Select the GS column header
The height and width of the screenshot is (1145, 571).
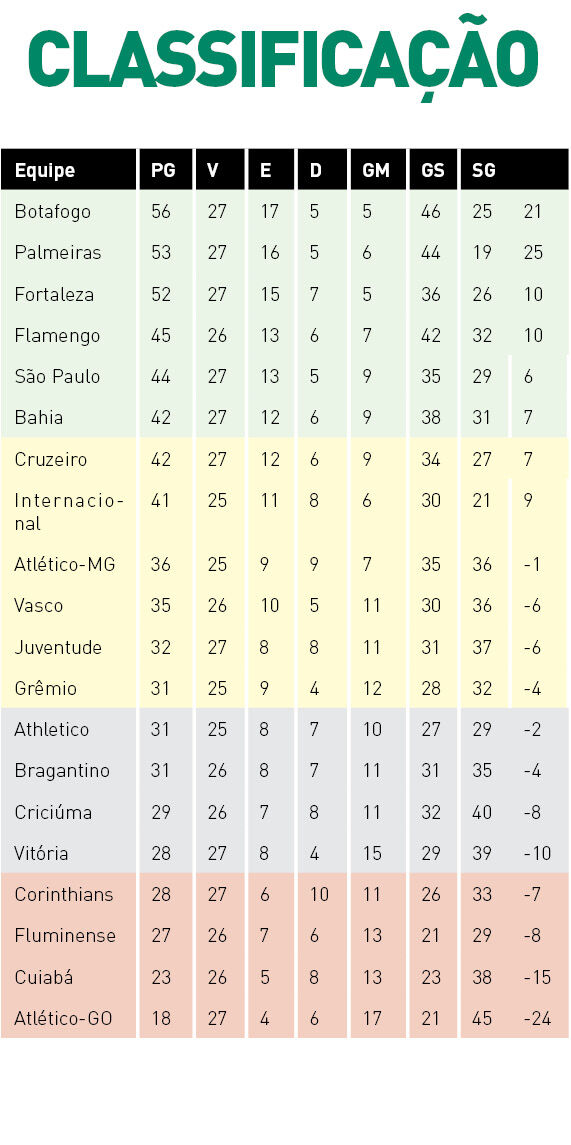coord(432,170)
